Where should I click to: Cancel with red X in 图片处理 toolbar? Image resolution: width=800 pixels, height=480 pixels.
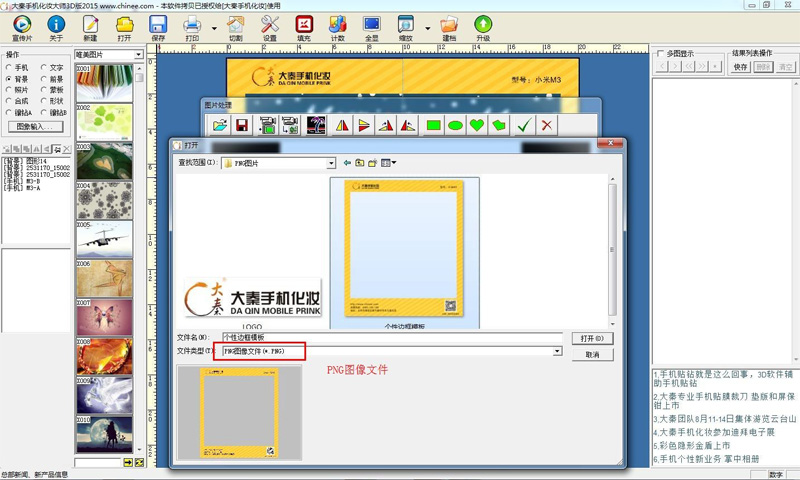point(547,125)
